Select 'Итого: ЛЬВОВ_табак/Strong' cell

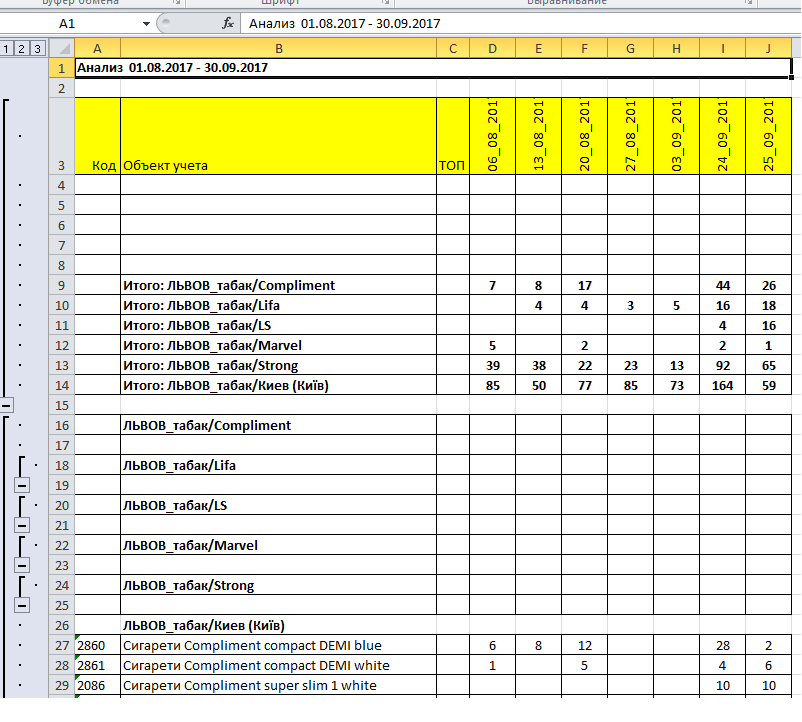click(279, 366)
